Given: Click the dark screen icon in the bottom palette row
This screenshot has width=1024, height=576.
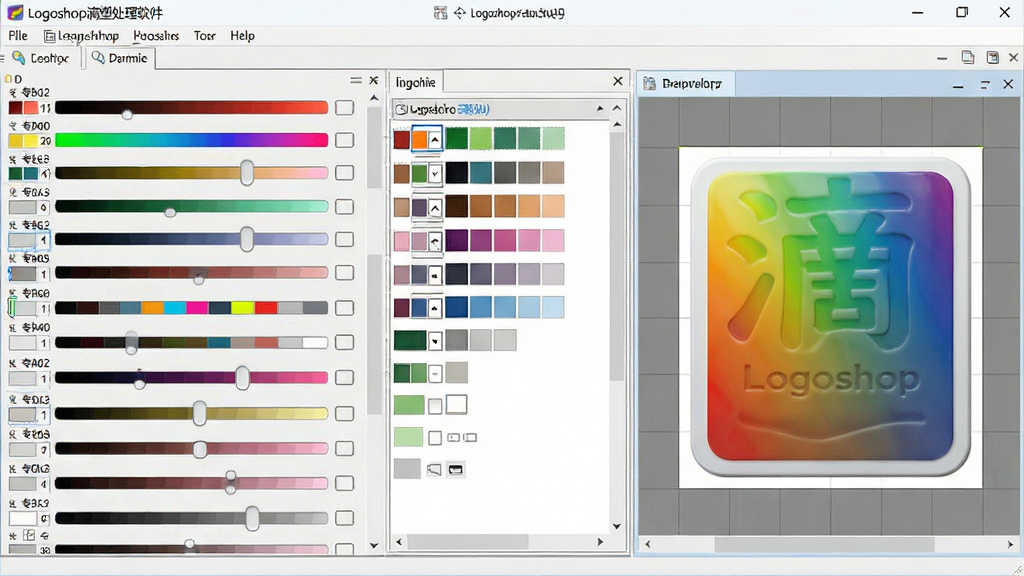Looking at the screenshot, I should (456, 470).
